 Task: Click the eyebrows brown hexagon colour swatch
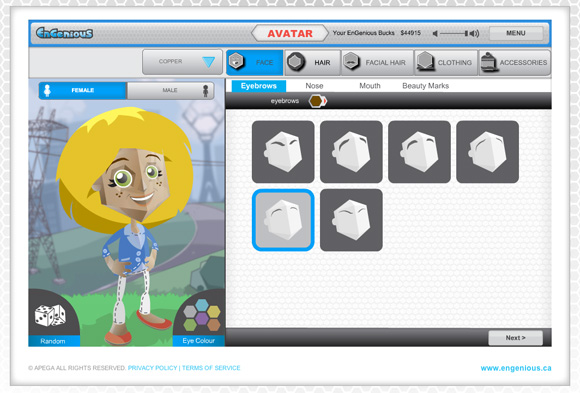pos(317,101)
